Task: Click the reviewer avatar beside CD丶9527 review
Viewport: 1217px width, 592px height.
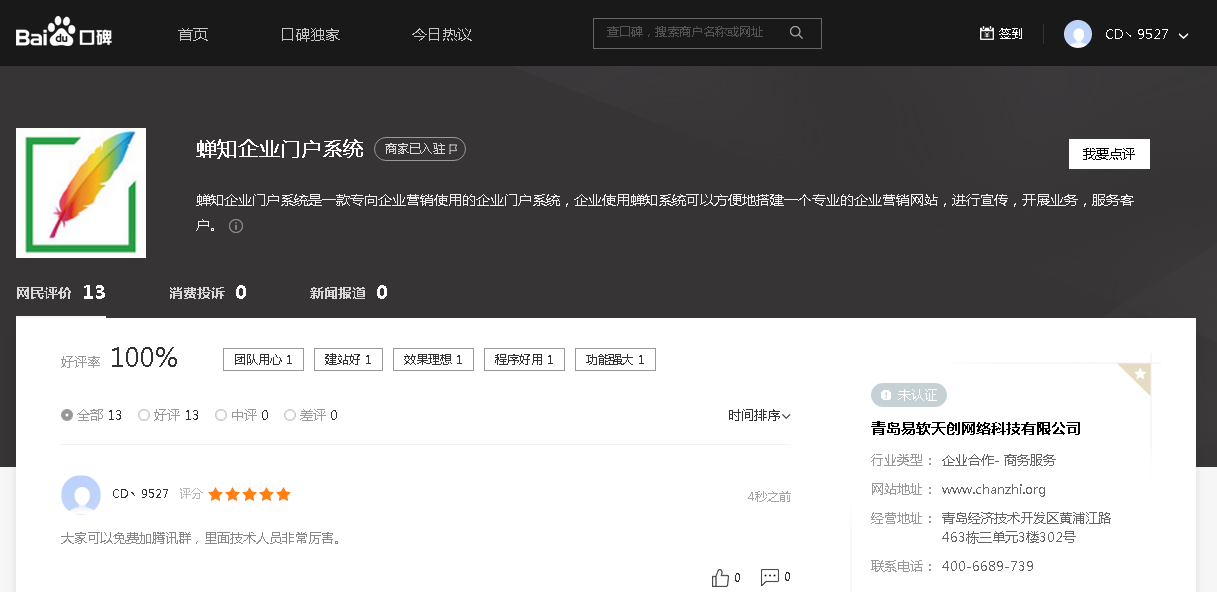Action: (81, 495)
